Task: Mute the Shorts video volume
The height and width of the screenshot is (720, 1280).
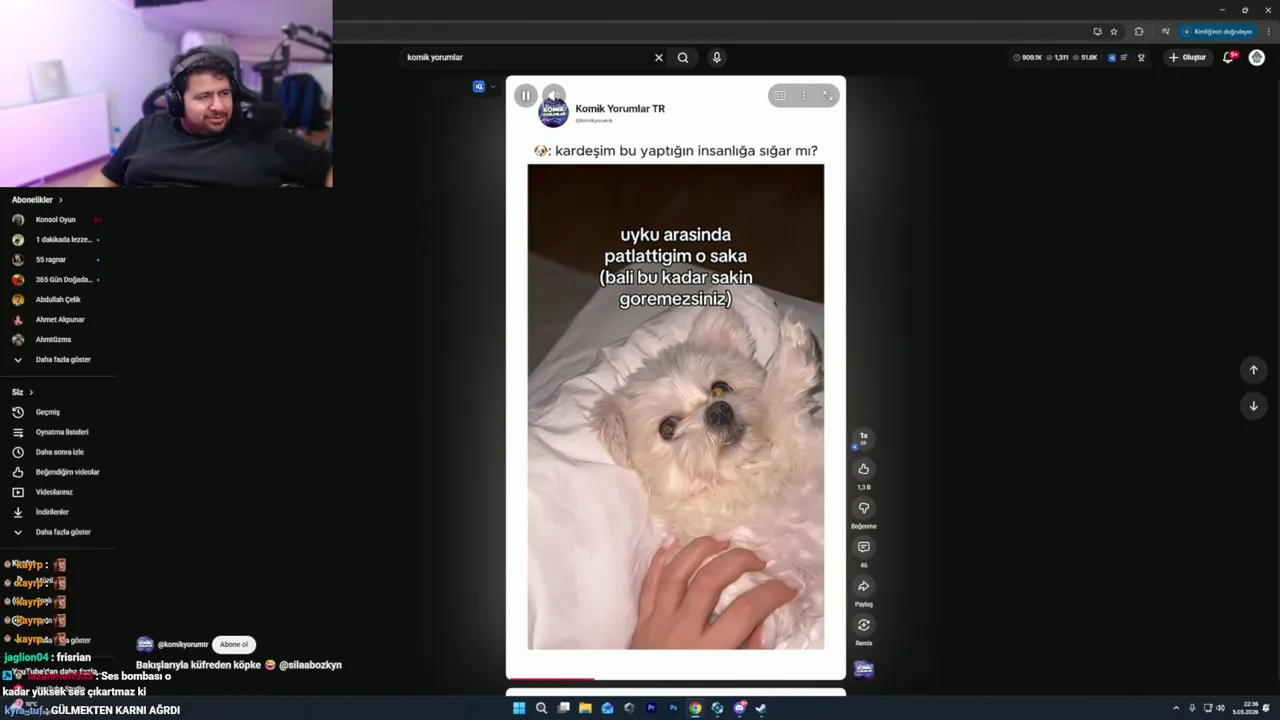Action: [554, 96]
